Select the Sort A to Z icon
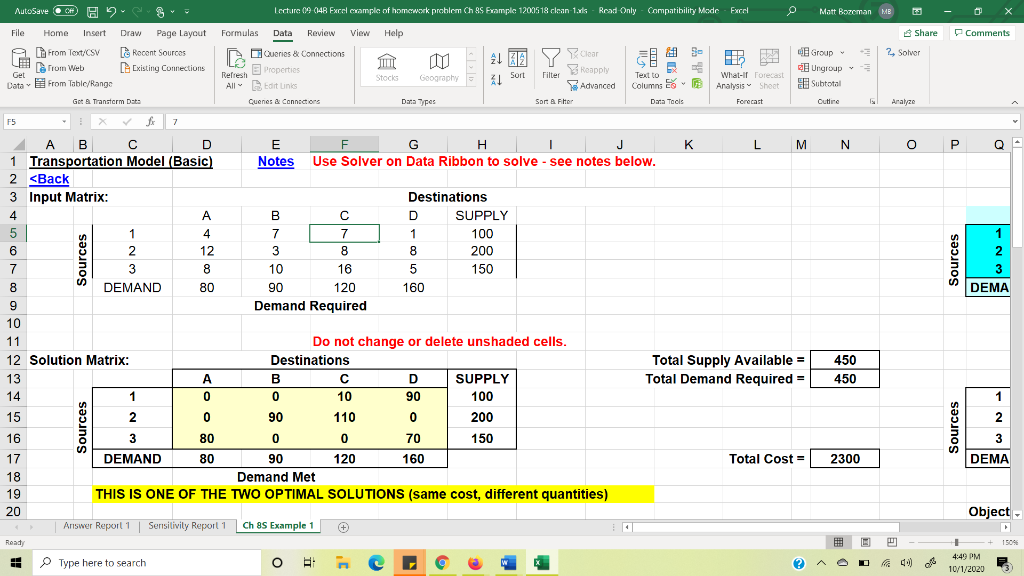The height and width of the screenshot is (576, 1024). 495,57
